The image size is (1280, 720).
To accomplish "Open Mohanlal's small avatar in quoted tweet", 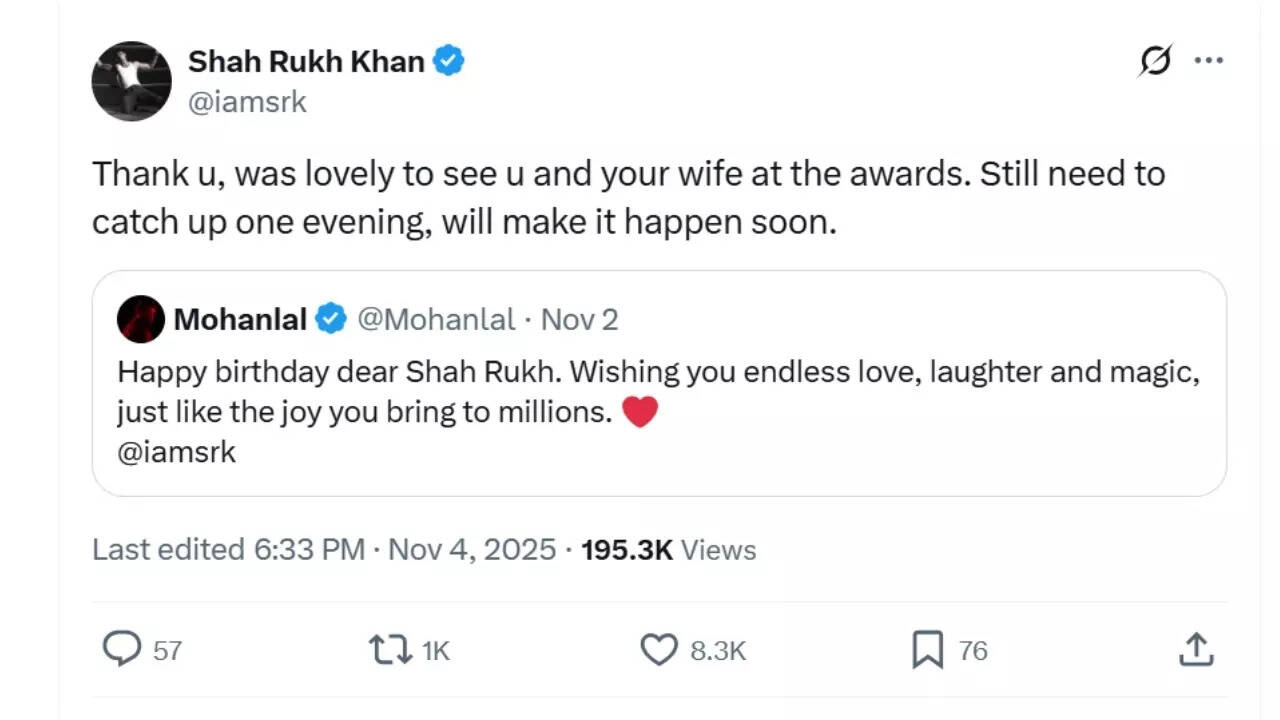I will click(141, 320).
